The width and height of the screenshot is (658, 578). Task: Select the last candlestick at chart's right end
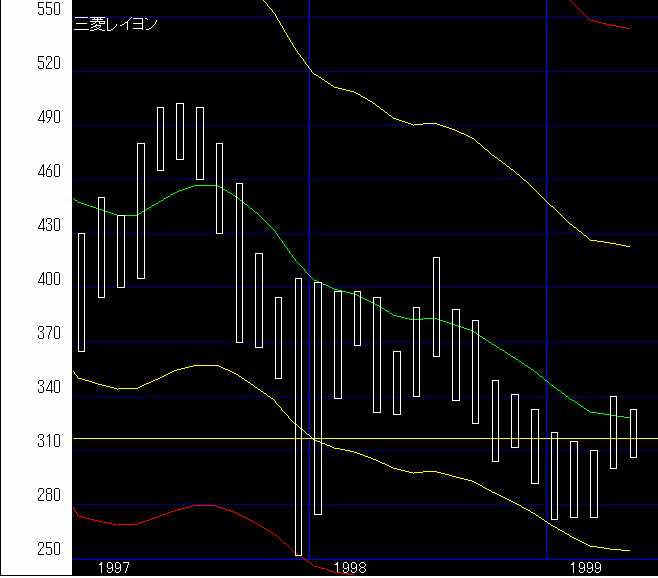pyautogui.click(x=633, y=432)
